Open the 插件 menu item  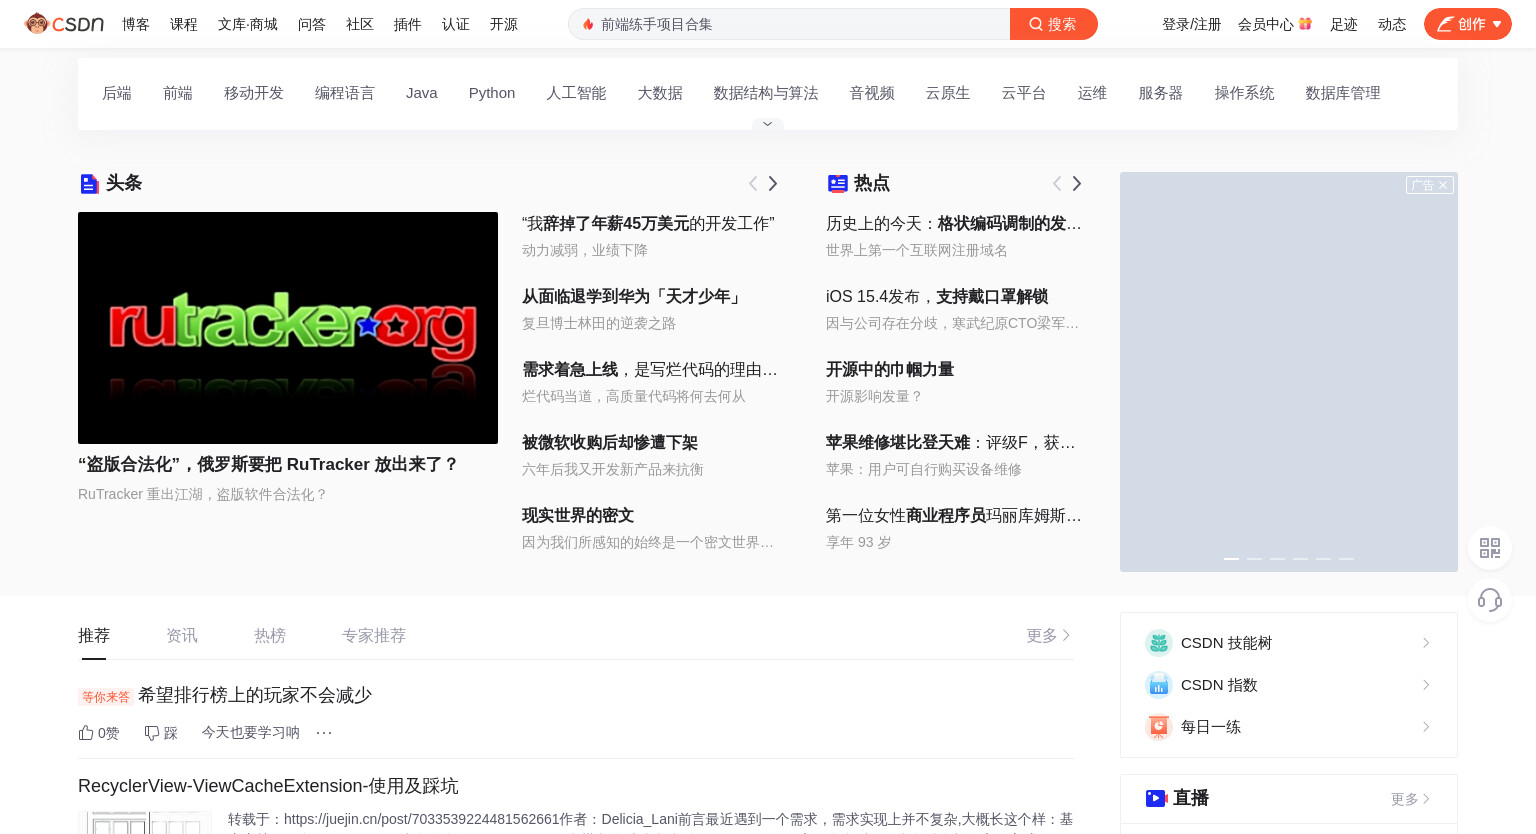tap(408, 24)
